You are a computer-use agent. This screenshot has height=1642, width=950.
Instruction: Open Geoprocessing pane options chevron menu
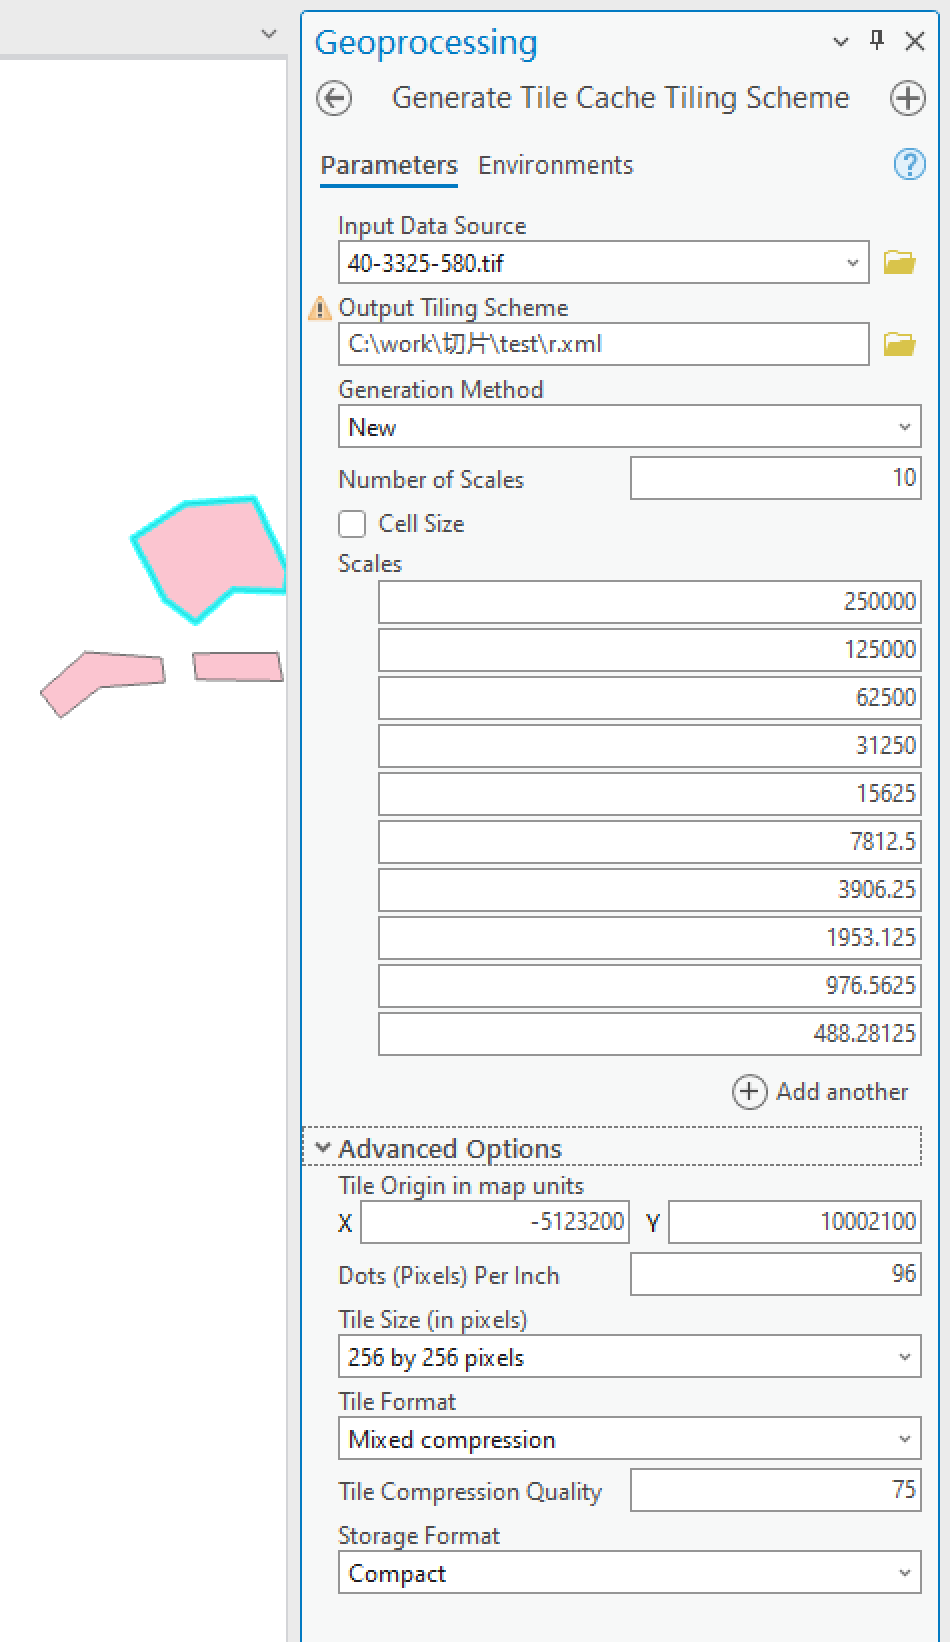coord(840,42)
